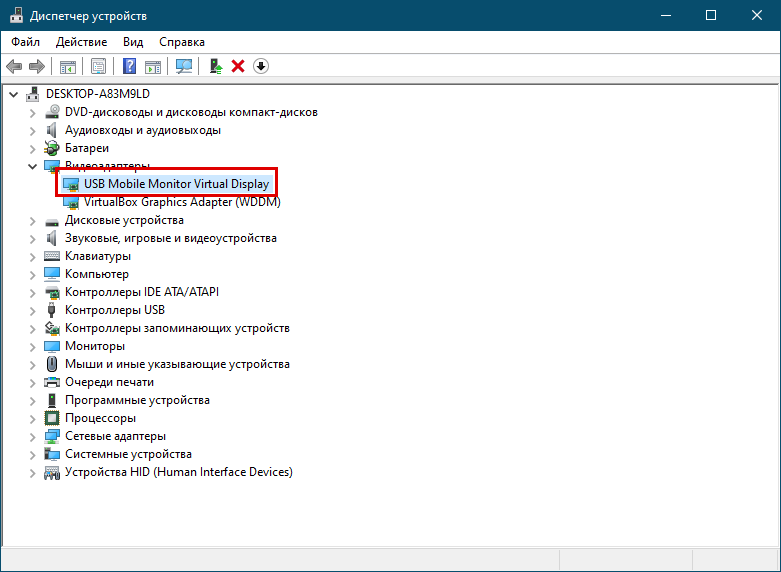Select the Компьютер label
This screenshot has height=572, width=781.
tap(97, 274)
